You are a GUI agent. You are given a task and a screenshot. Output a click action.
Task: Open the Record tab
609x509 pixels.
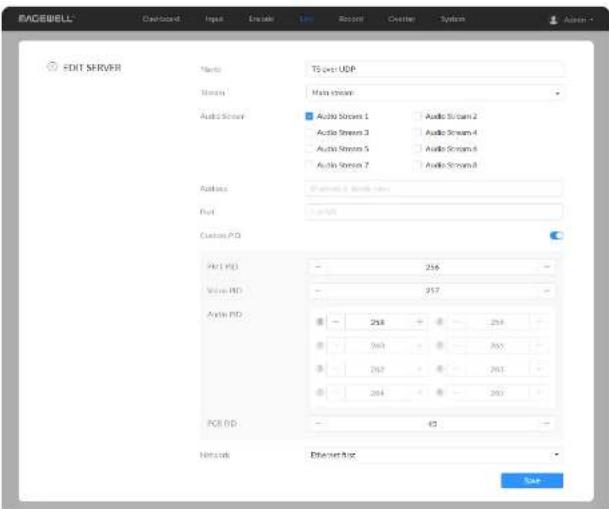[351, 19]
